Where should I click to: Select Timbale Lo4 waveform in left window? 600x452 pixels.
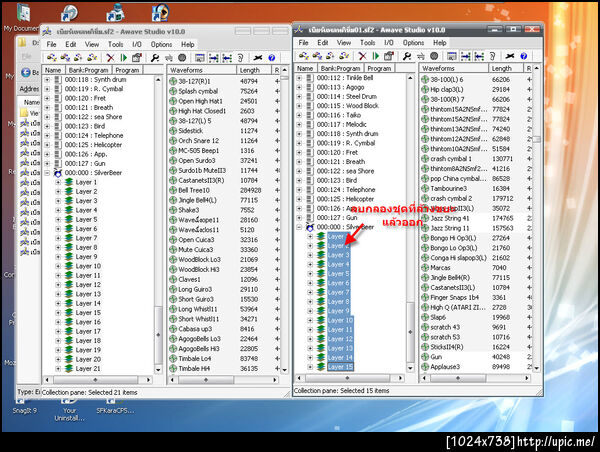coord(194,359)
